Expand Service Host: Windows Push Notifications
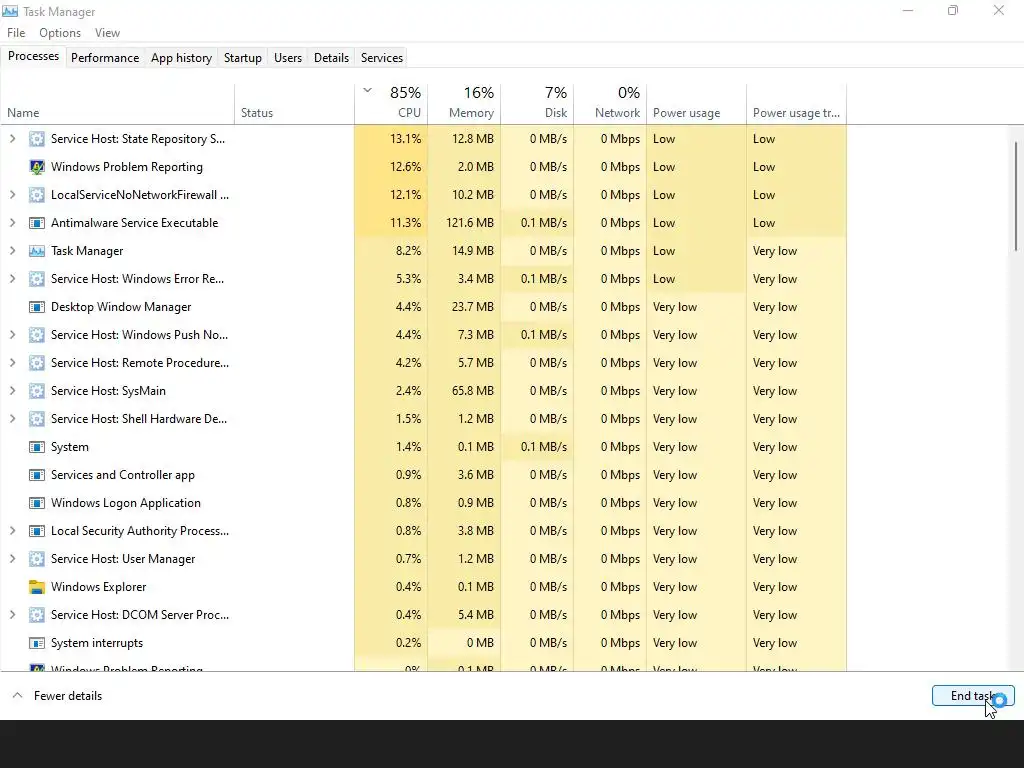Image resolution: width=1024 pixels, height=768 pixels. click(12, 335)
